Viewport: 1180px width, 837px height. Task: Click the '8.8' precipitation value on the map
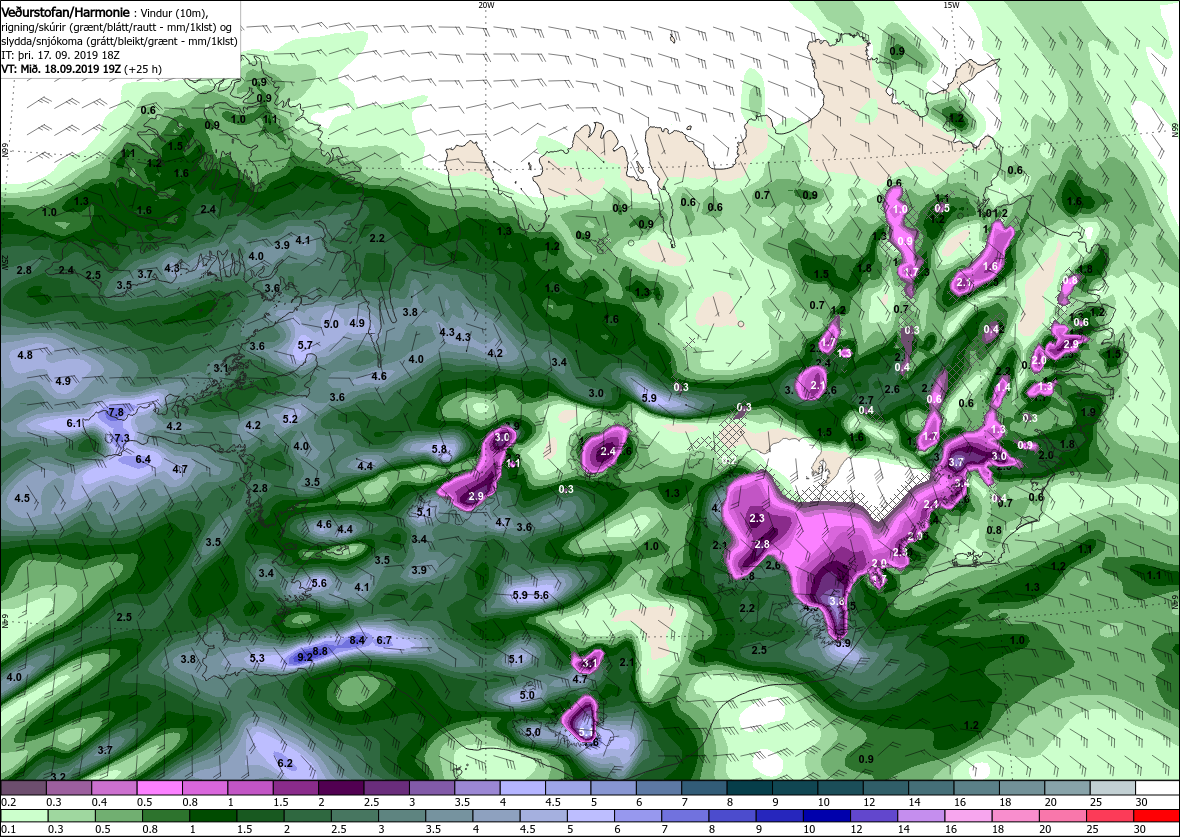pos(321,651)
